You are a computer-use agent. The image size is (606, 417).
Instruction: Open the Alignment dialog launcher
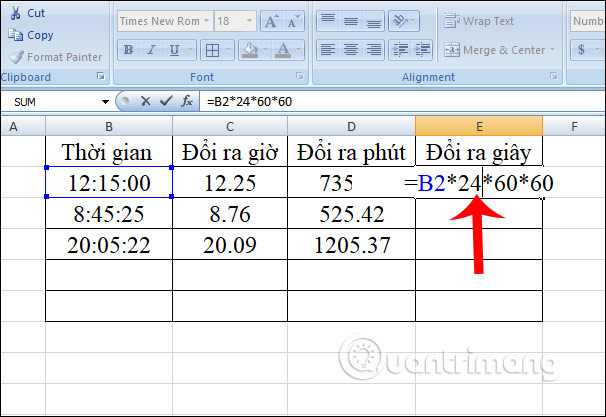554,76
